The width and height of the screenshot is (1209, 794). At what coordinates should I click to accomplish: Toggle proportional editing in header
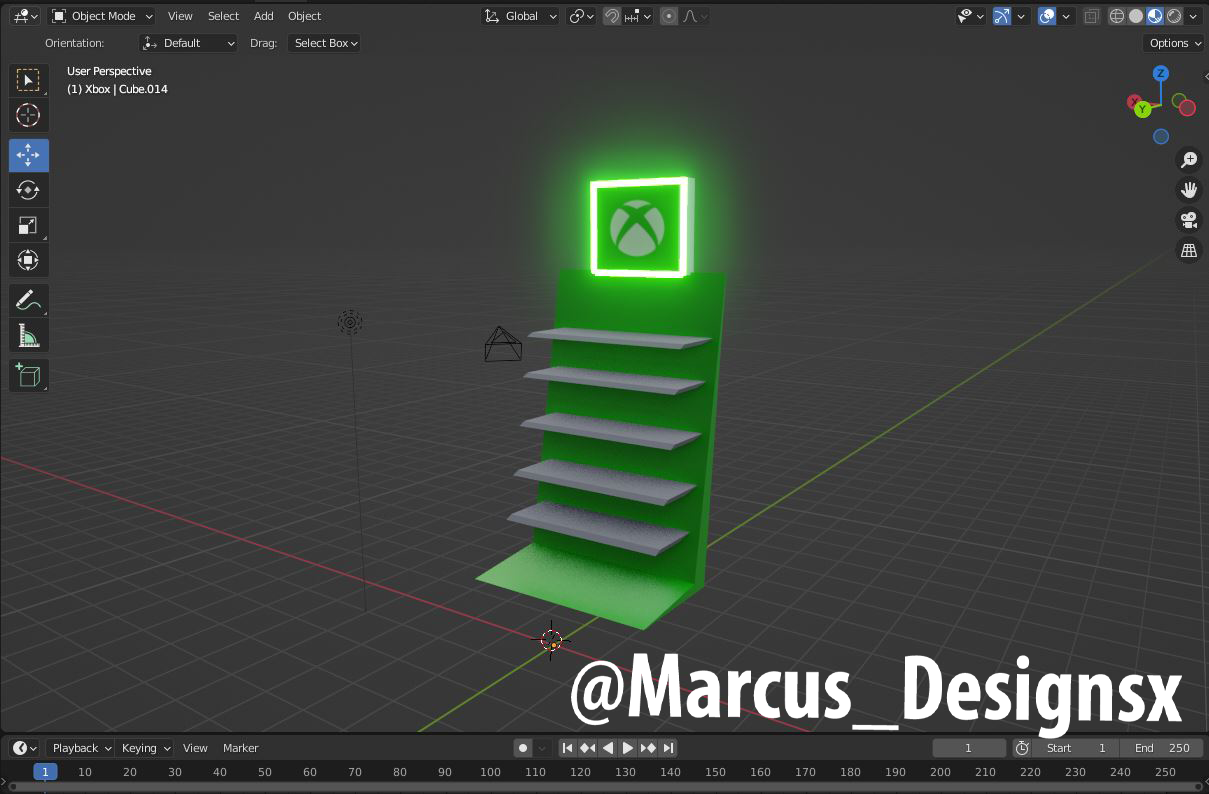669,16
